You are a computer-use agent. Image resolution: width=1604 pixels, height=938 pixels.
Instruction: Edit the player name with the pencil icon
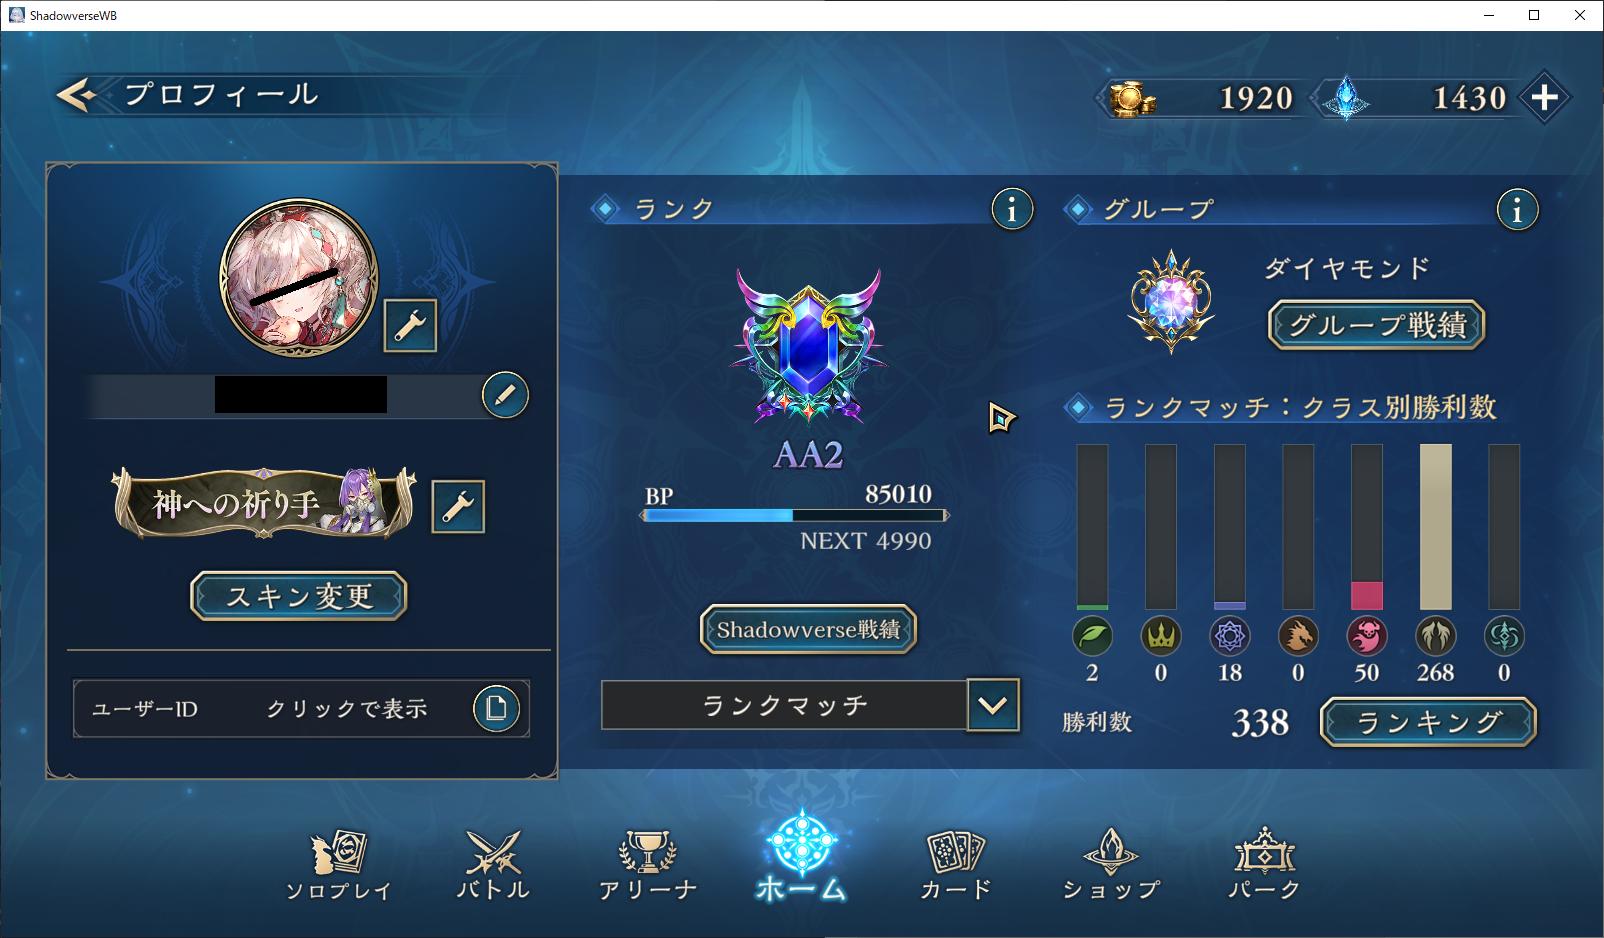[x=505, y=395]
